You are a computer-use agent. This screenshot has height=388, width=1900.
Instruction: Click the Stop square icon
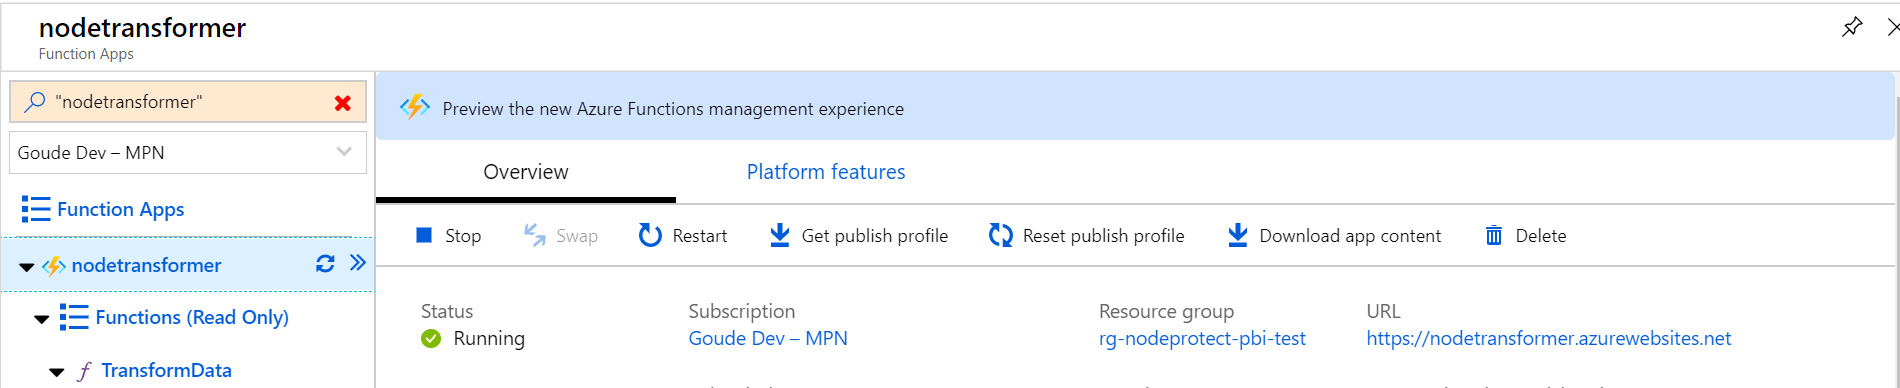tap(424, 235)
